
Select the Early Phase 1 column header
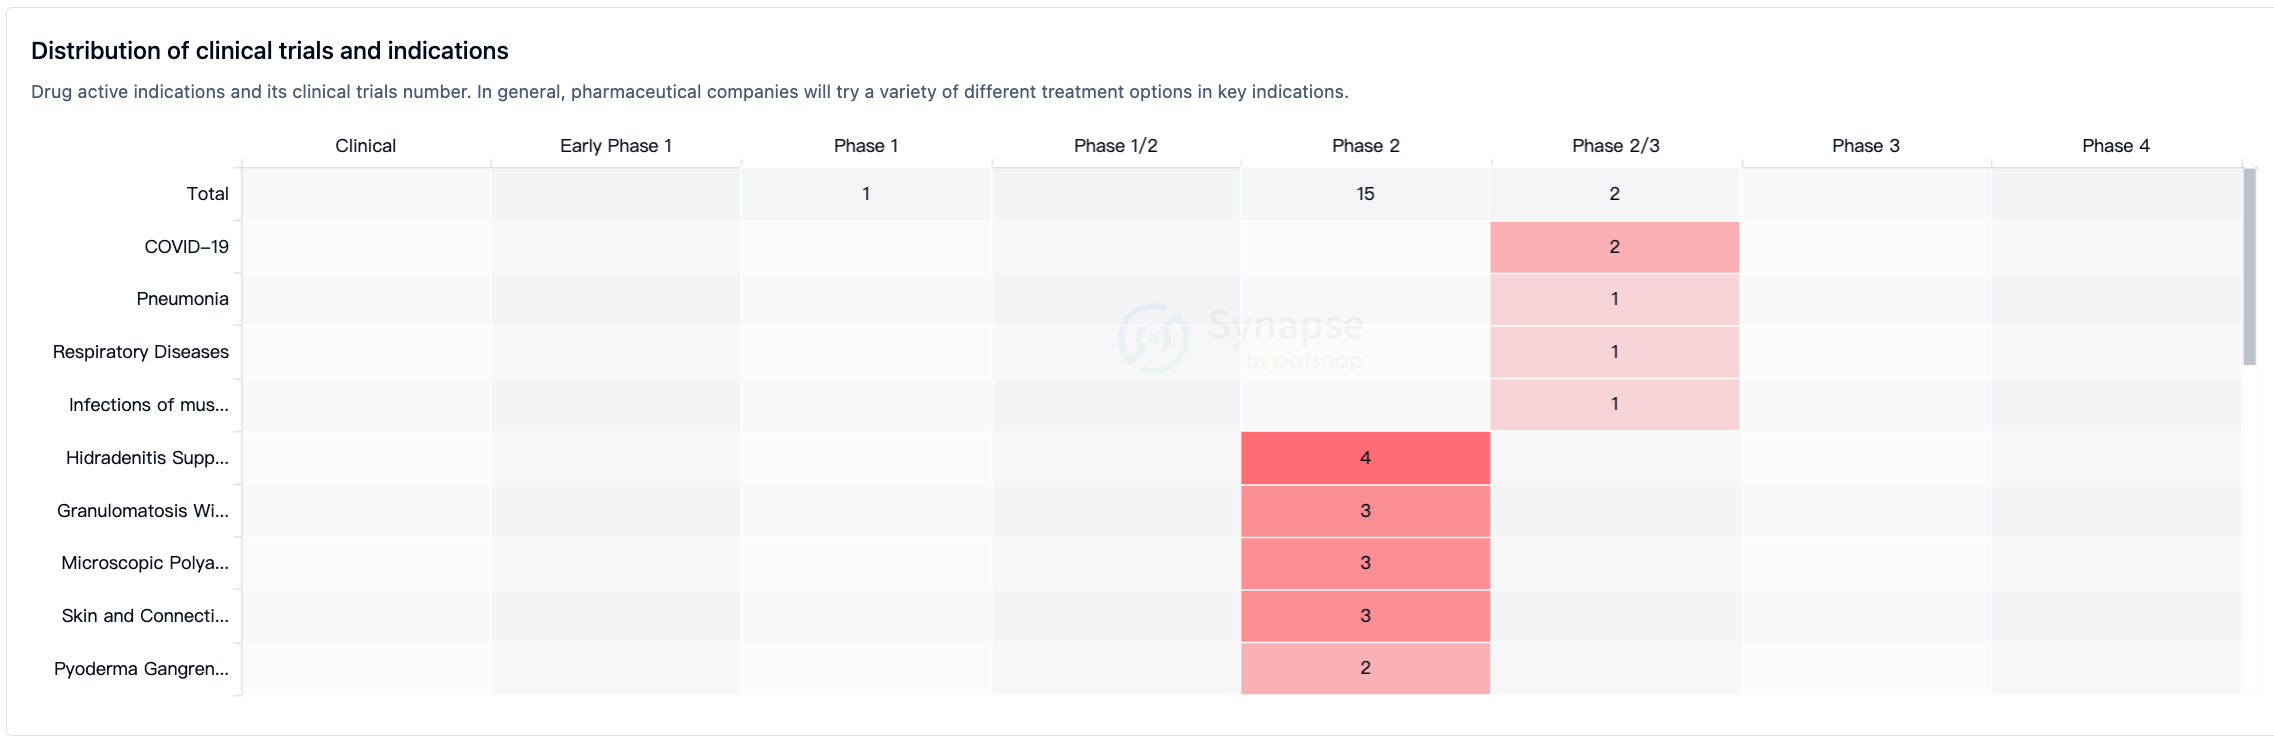[615, 146]
